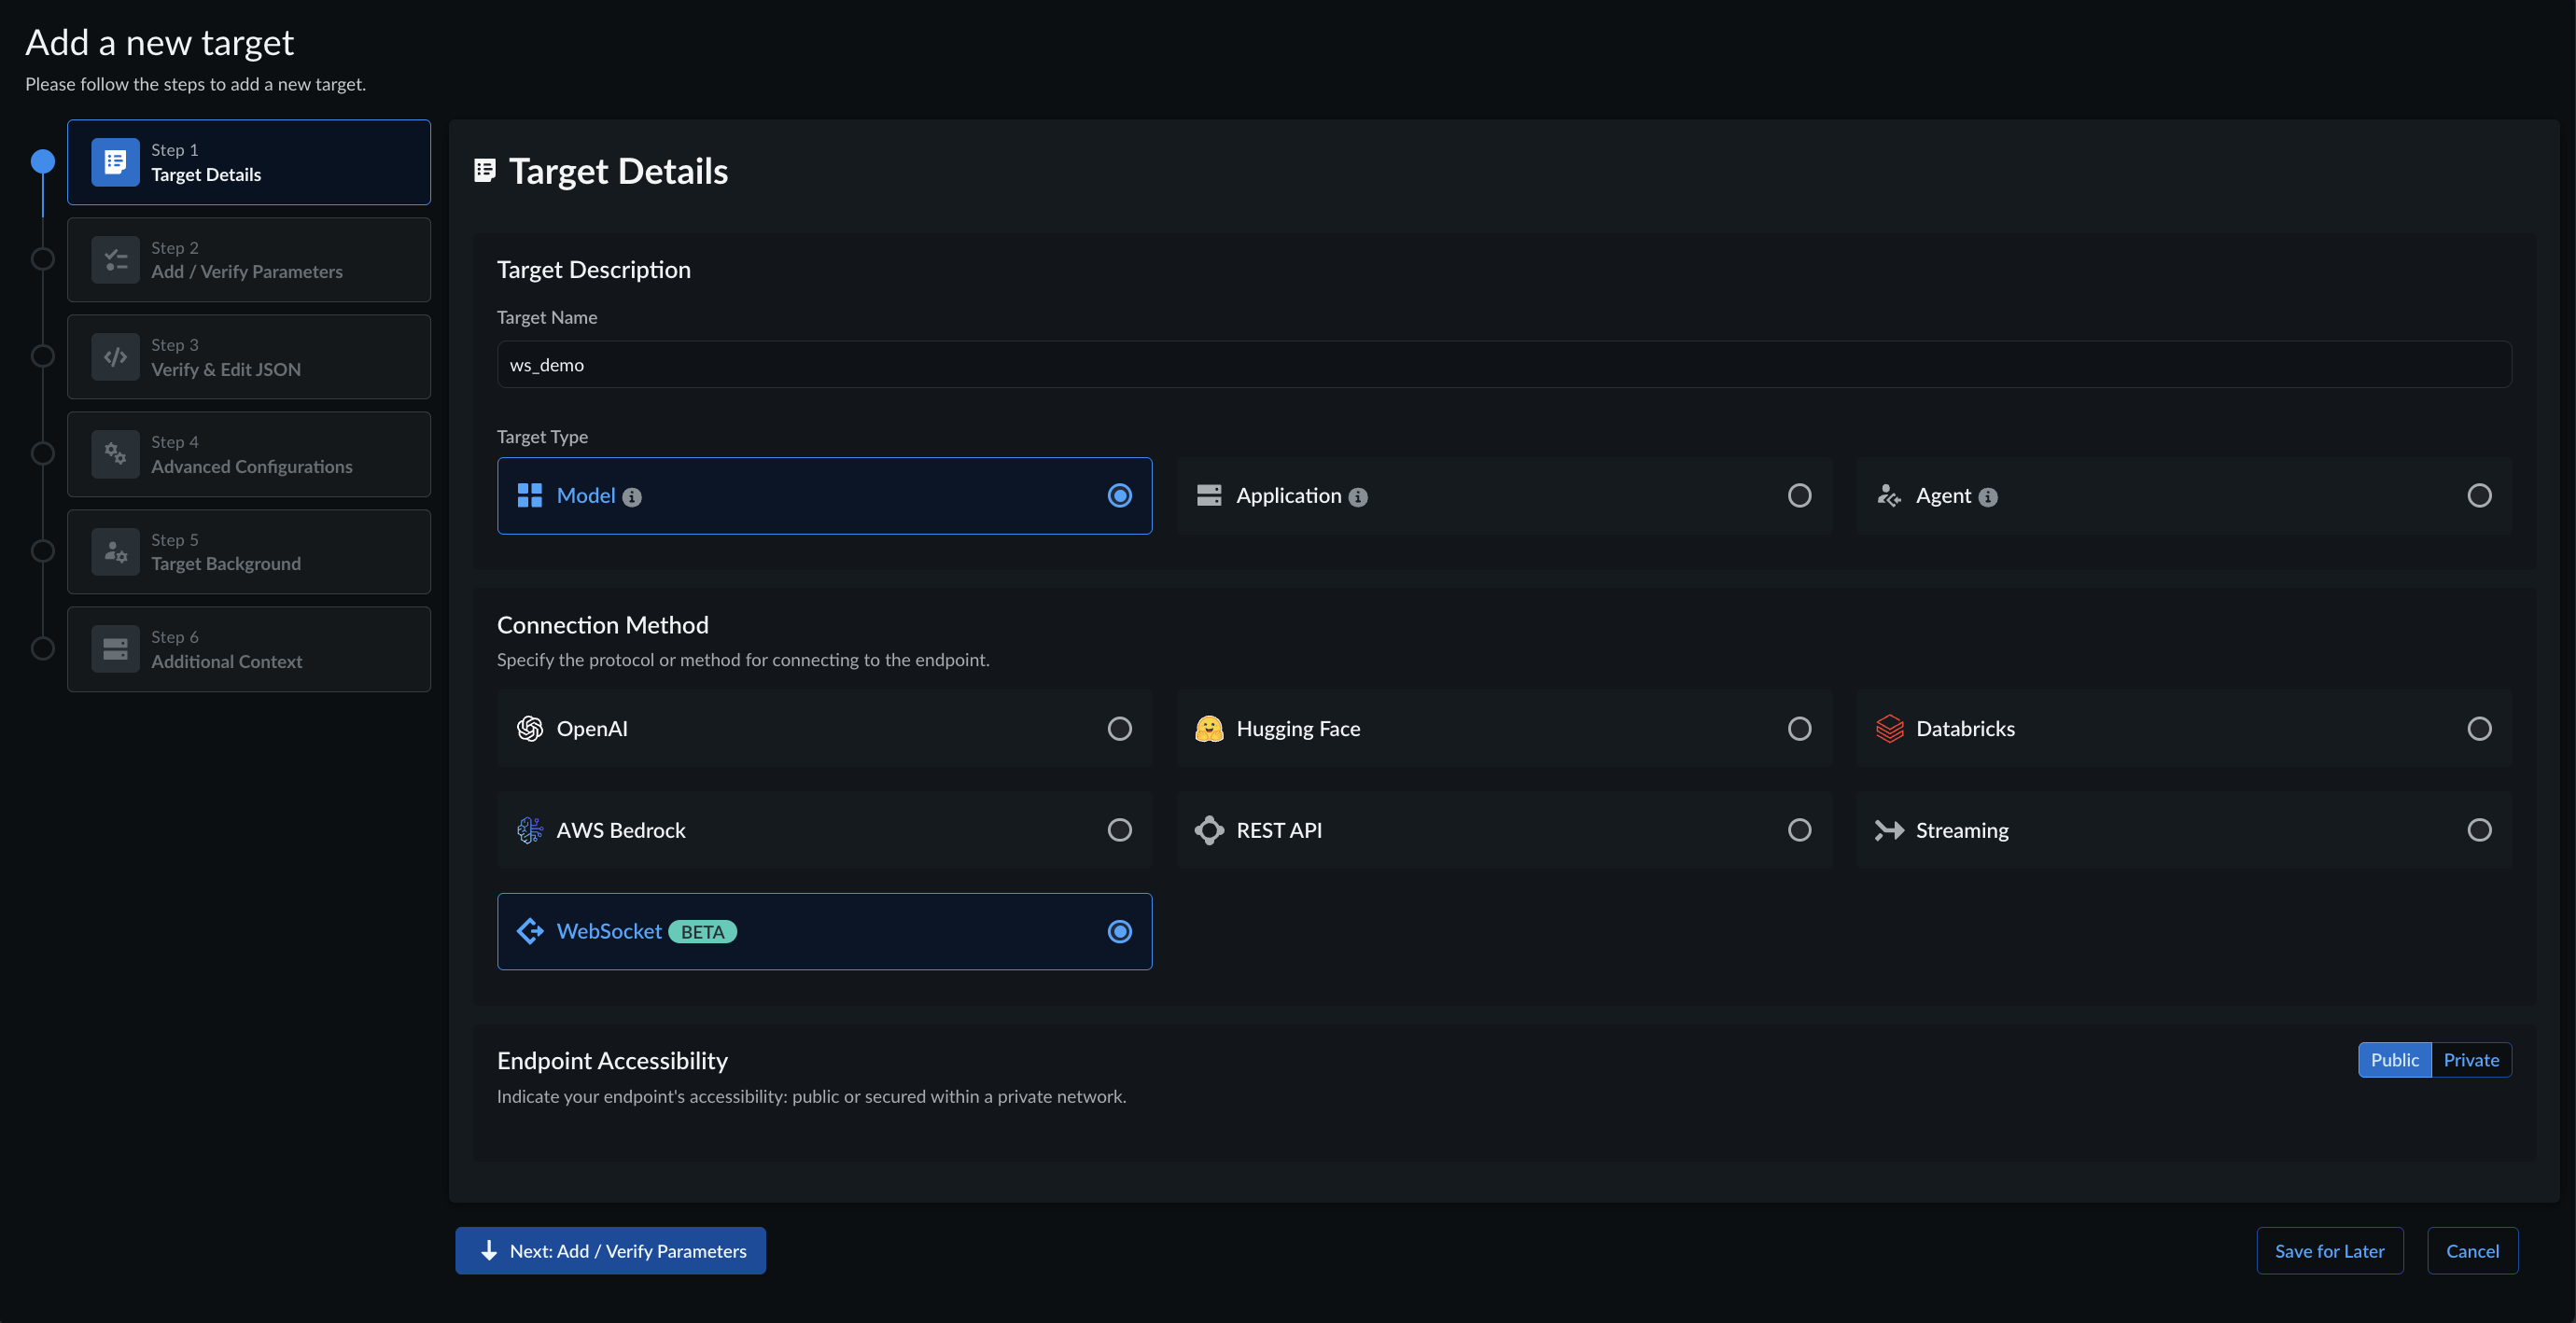
Task: Click the Hugging Face emoji icon
Action: pos(1209,729)
